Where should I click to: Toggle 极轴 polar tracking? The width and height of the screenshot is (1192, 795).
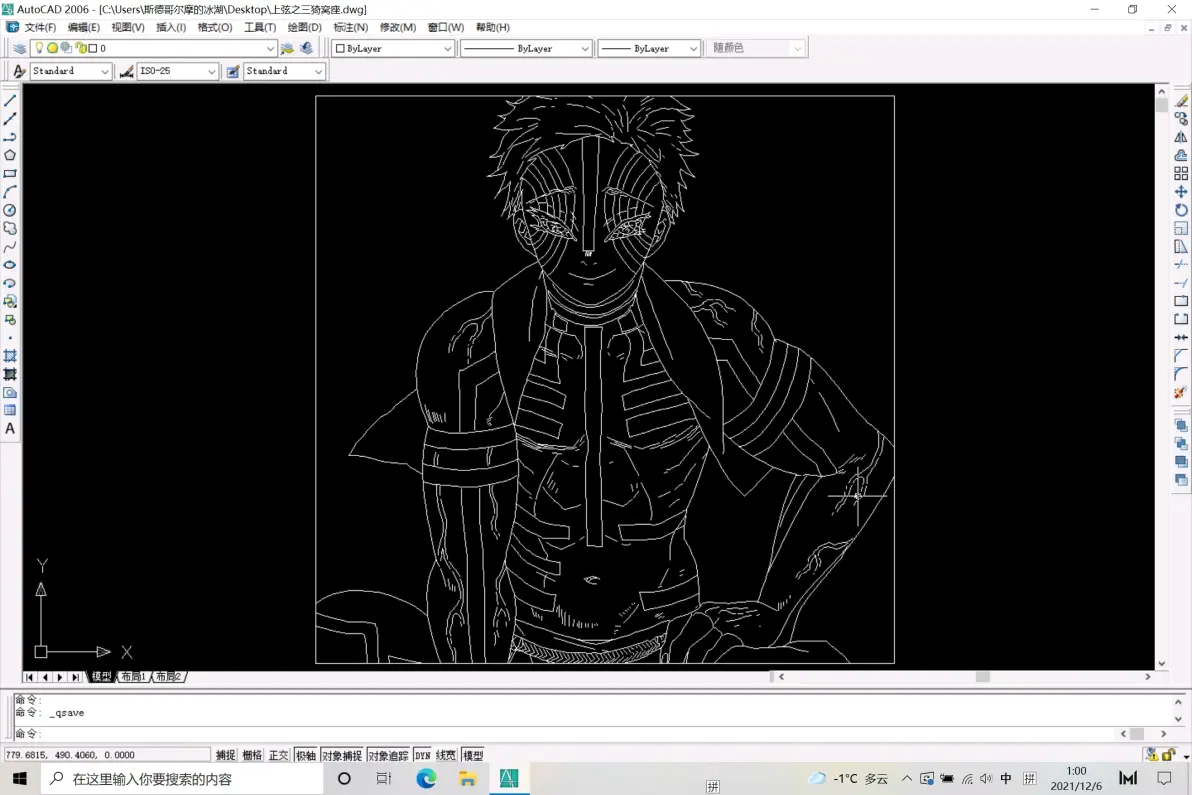306,755
